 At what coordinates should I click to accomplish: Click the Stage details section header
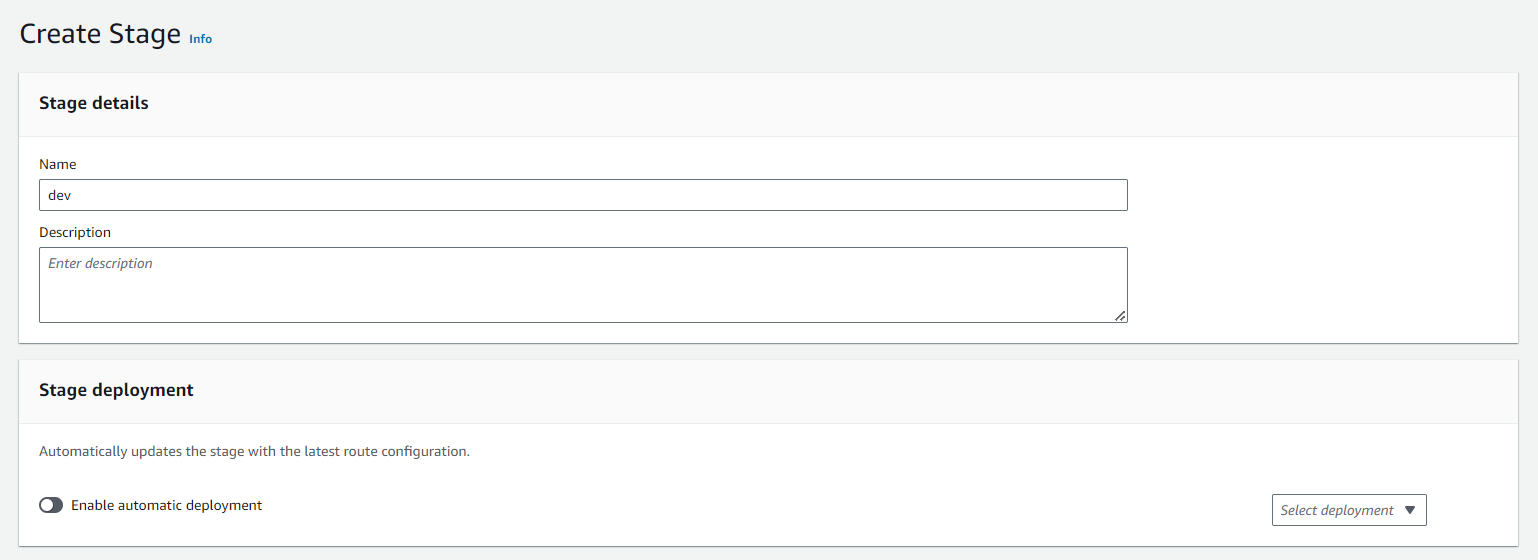point(94,103)
